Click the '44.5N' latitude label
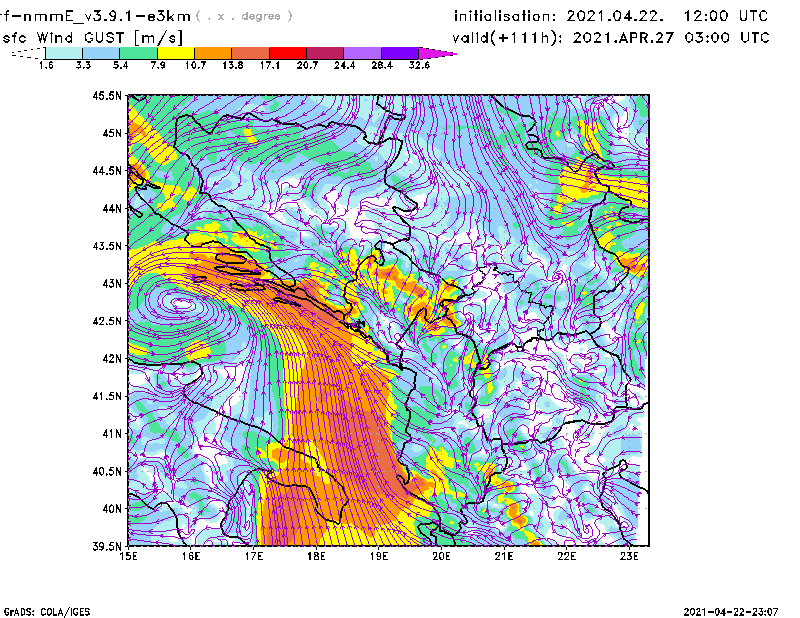Viewport: 800px width, 618px height. pos(107,170)
